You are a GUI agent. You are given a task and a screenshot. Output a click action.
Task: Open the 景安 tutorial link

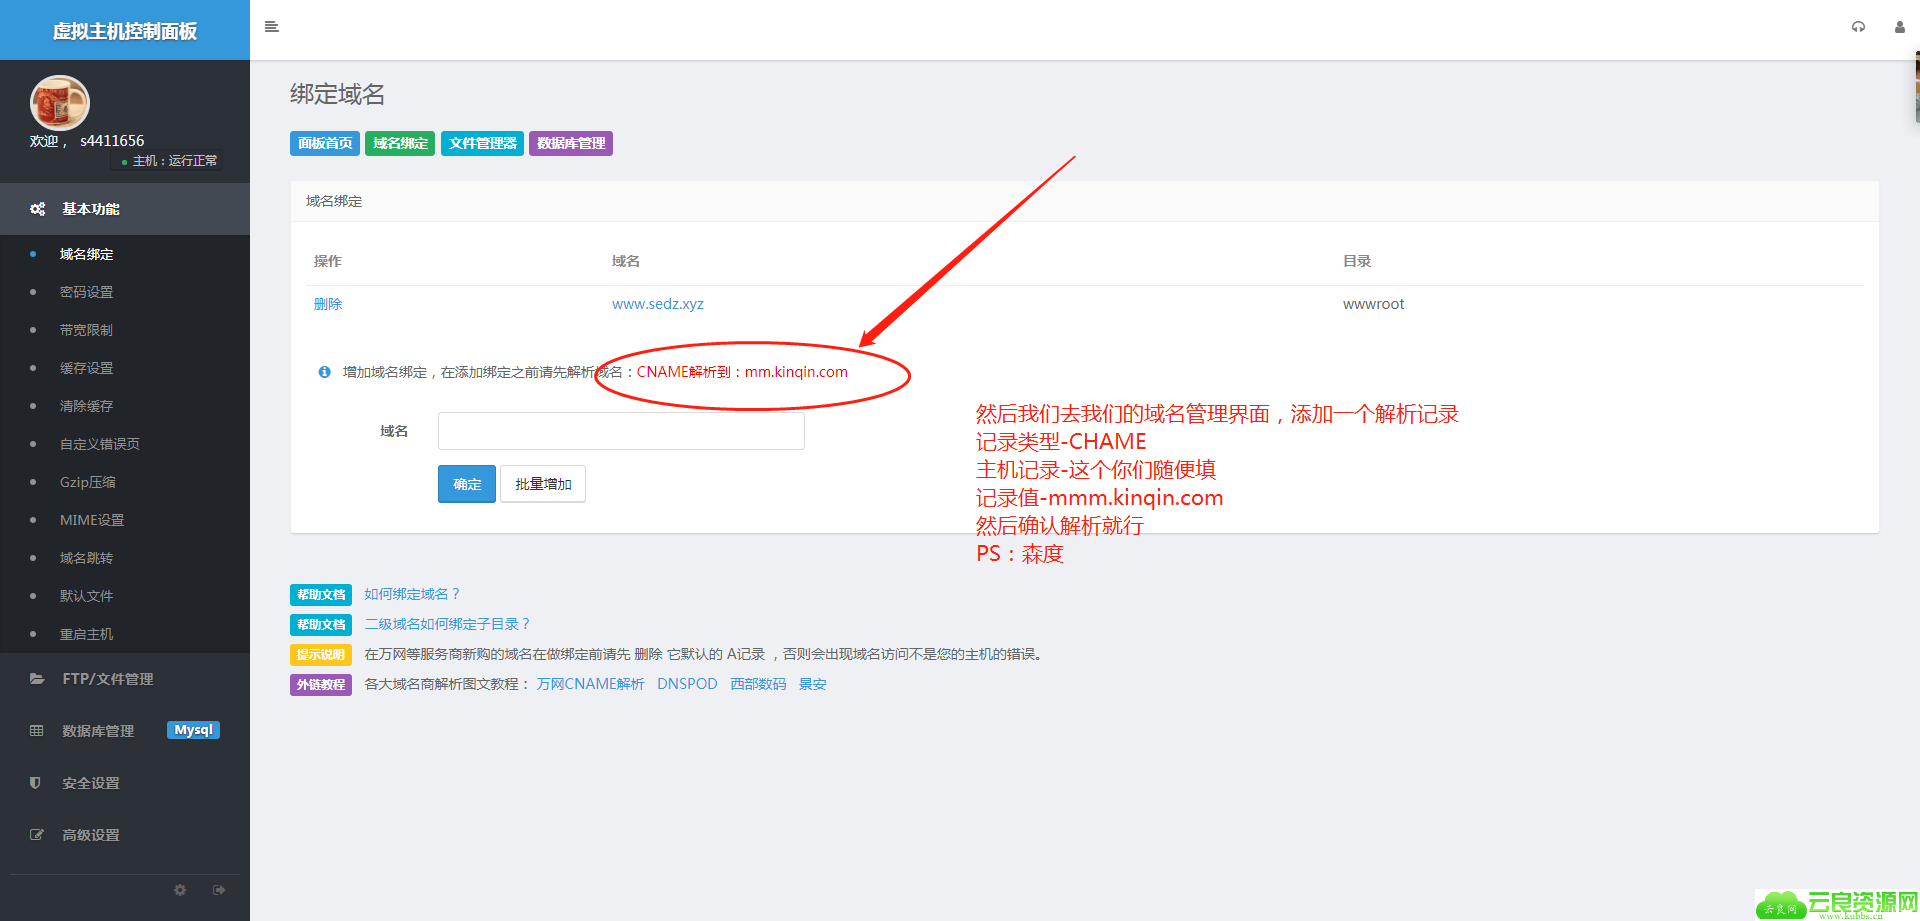click(812, 684)
